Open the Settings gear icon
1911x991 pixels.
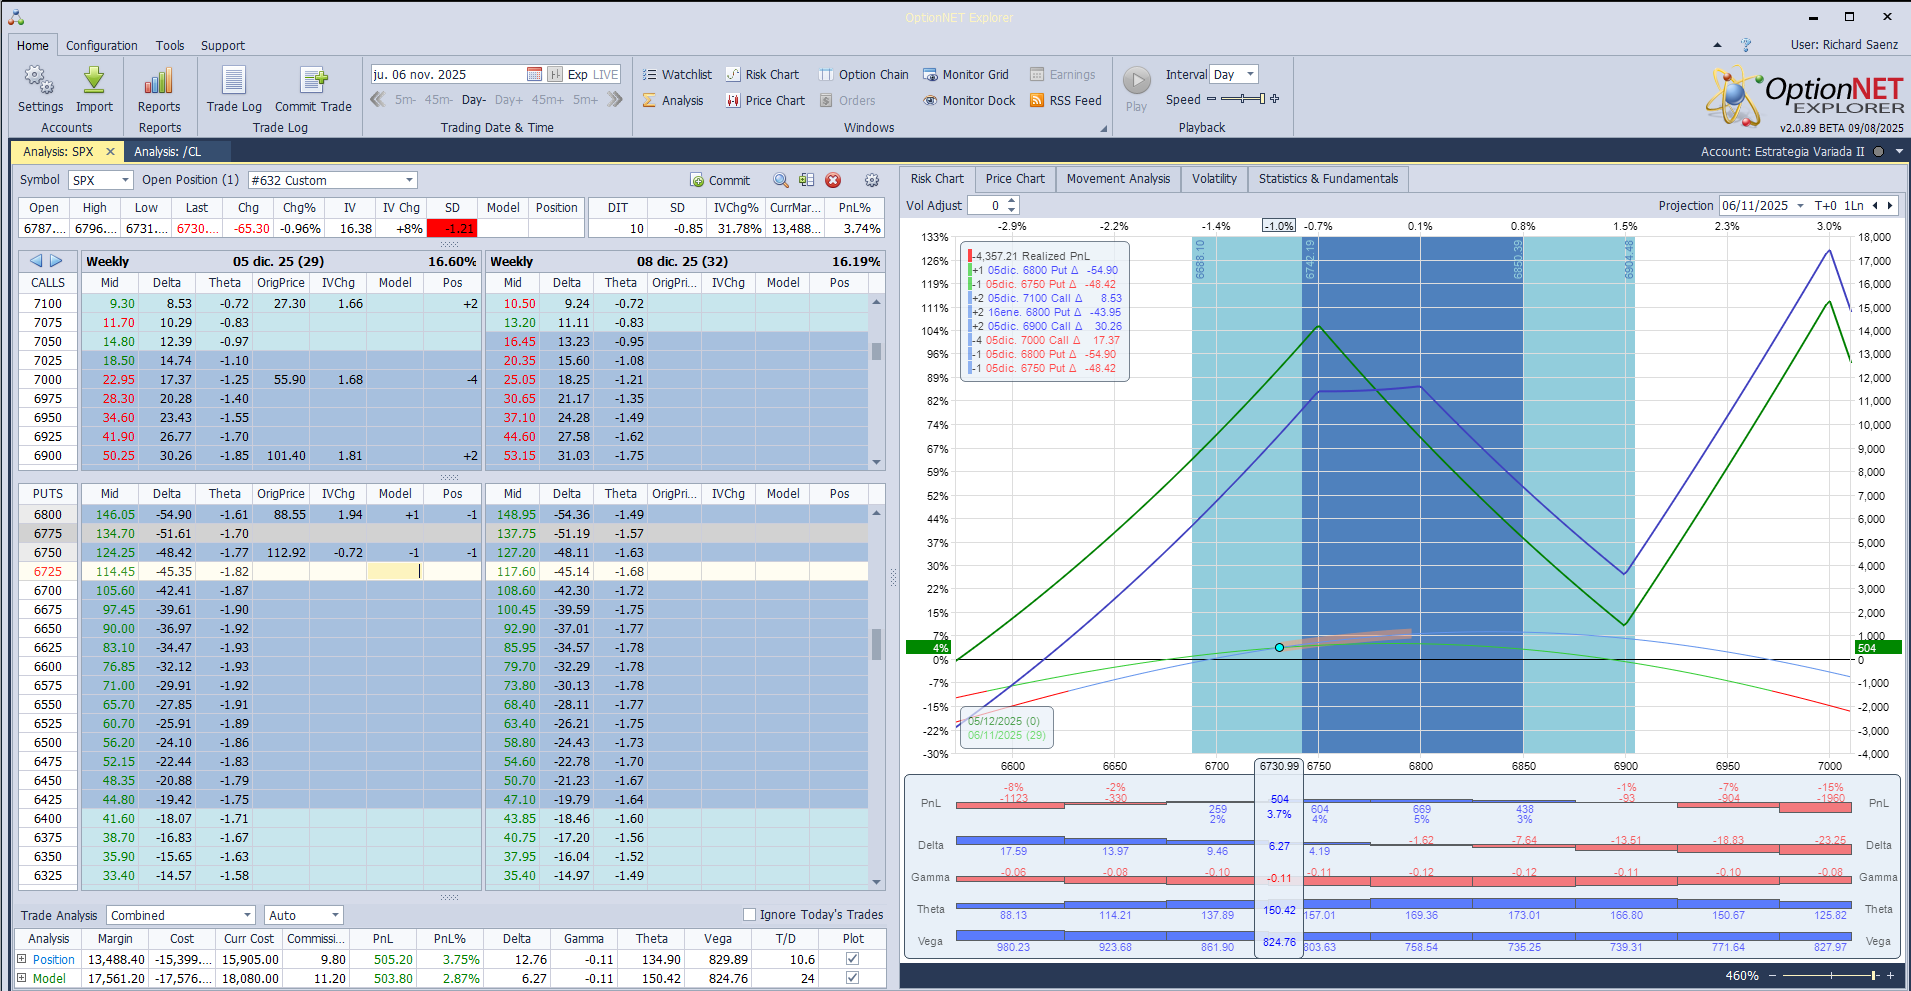tap(39, 81)
